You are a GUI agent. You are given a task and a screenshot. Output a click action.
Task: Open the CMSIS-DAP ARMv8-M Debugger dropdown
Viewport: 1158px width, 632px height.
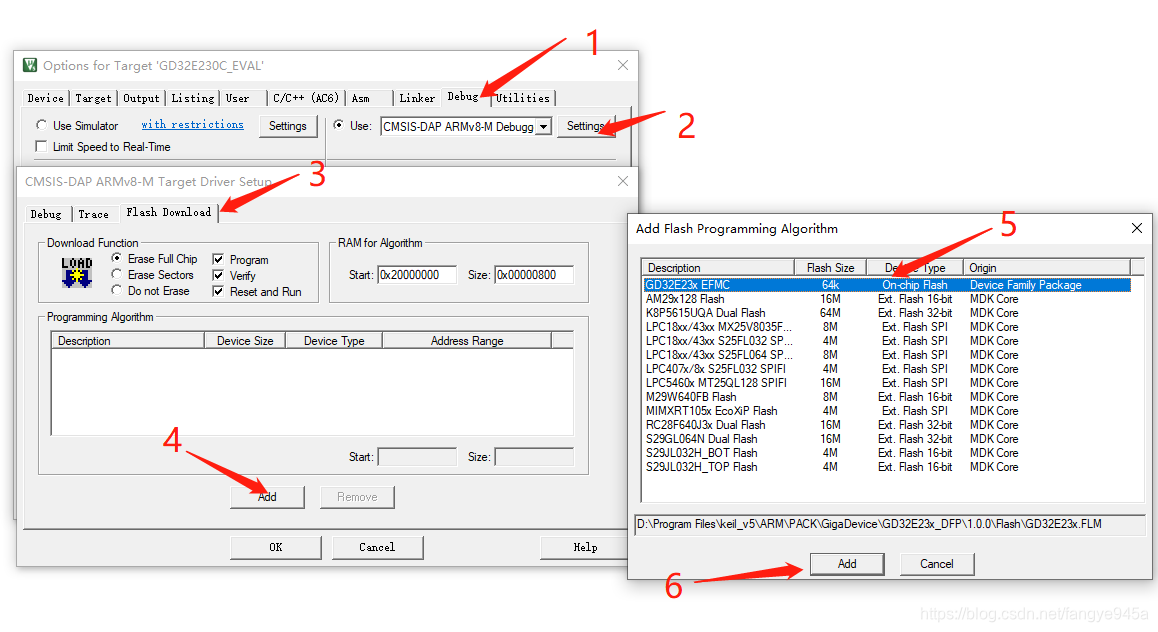click(544, 127)
